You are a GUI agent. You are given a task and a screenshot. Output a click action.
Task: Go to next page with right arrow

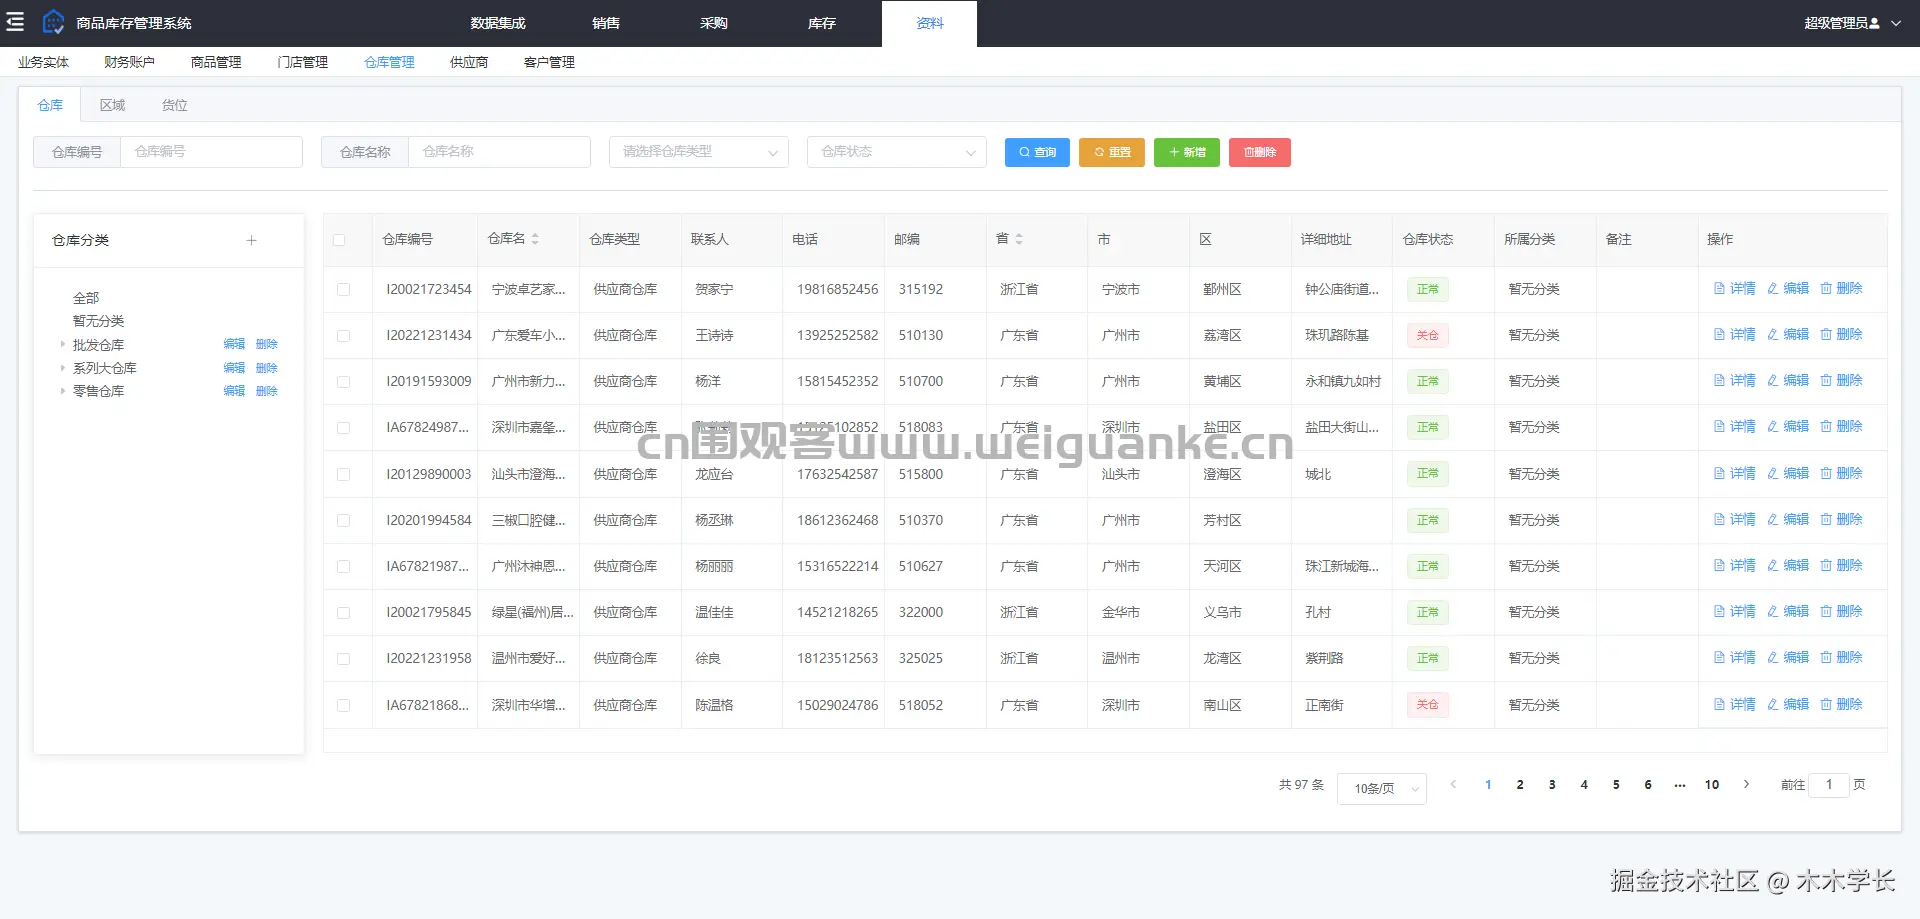(1746, 785)
